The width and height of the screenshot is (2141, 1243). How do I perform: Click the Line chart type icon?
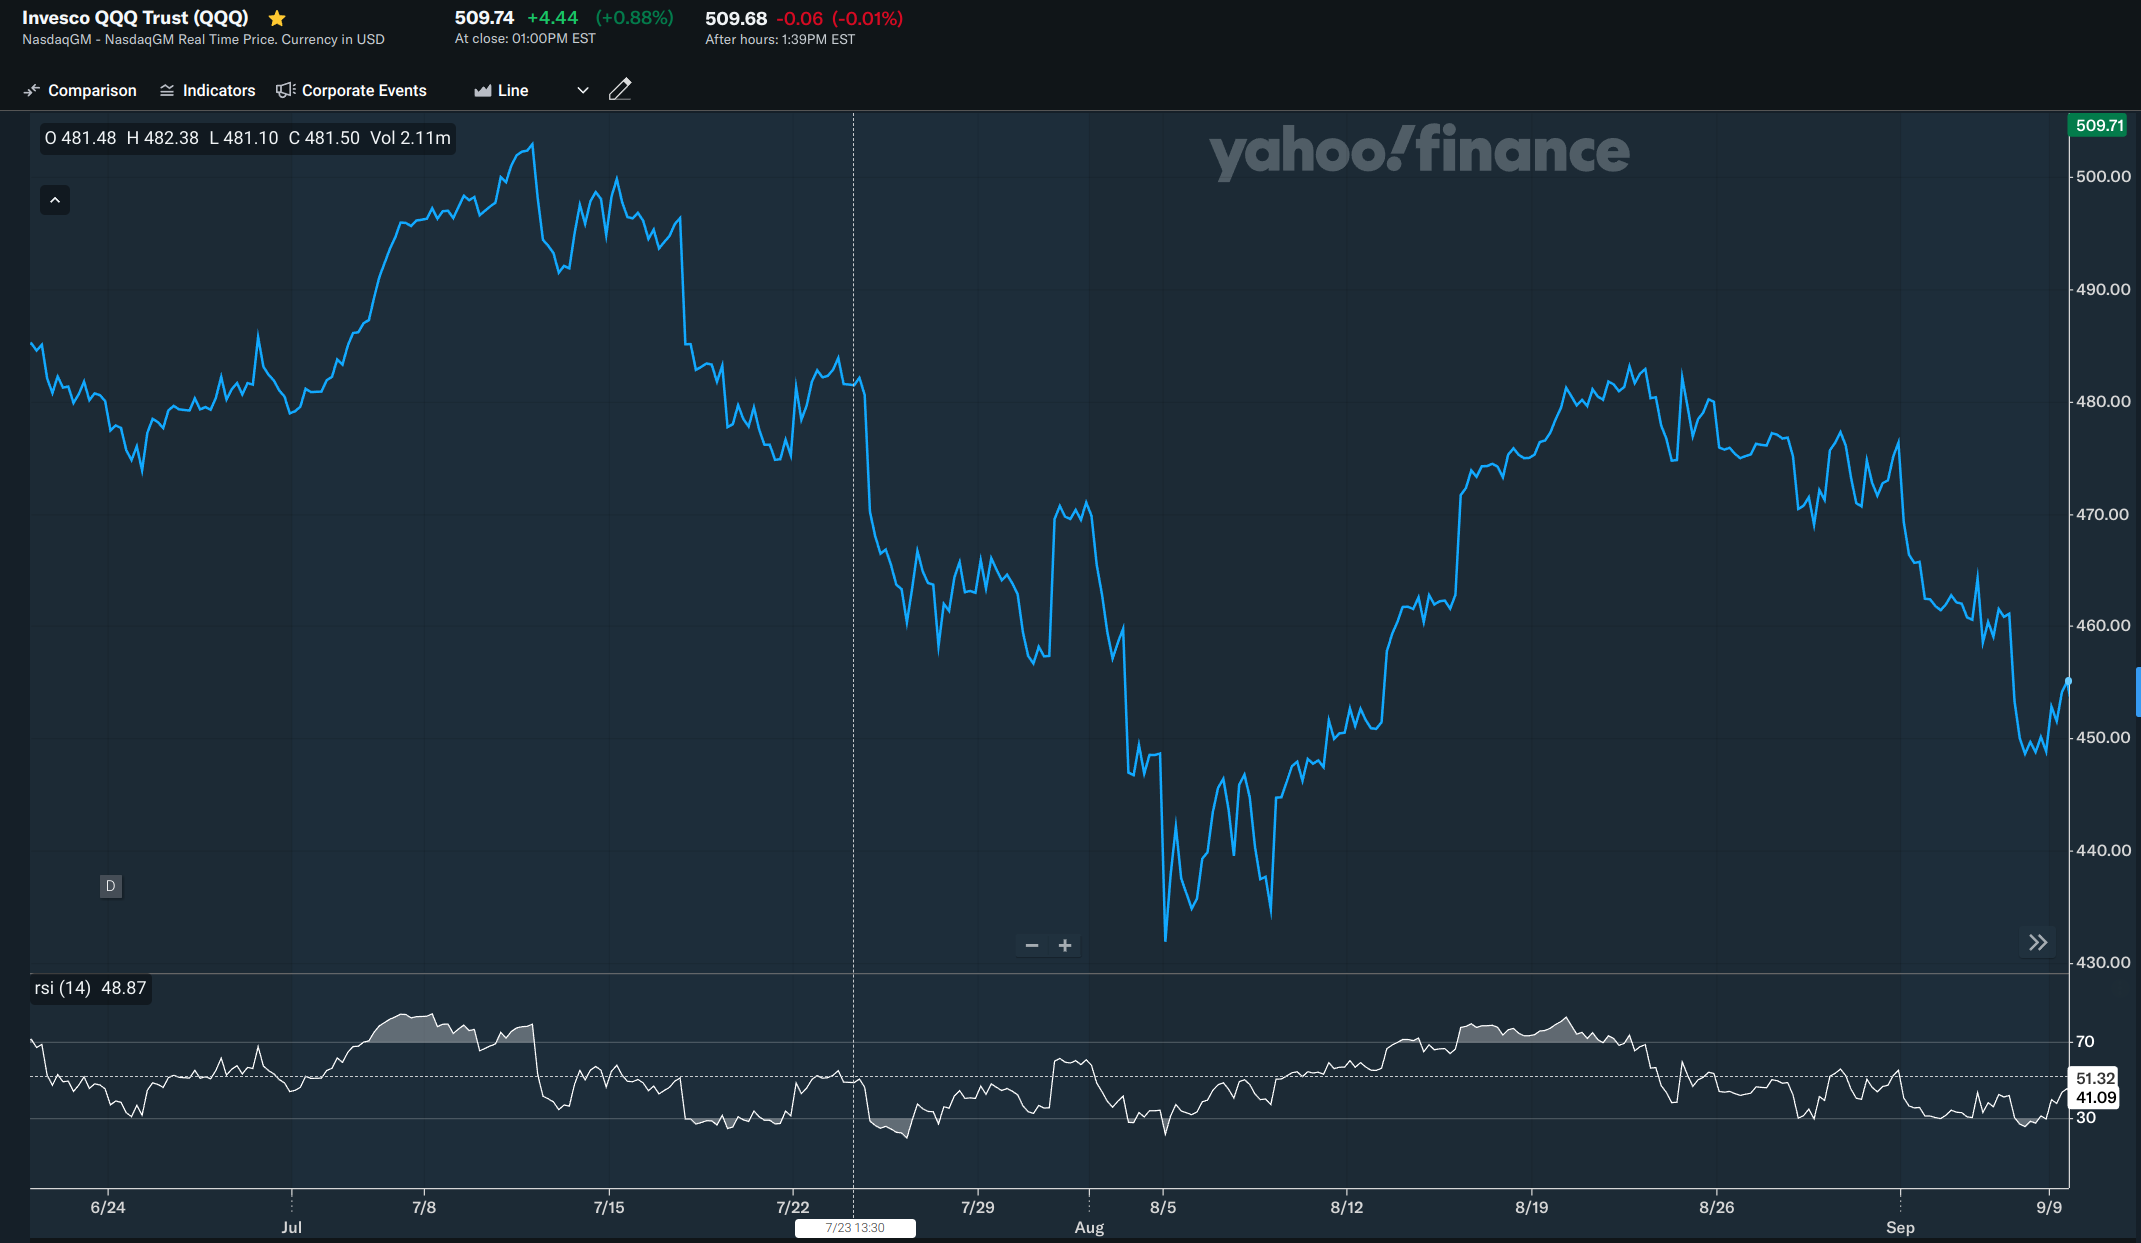pos(483,90)
